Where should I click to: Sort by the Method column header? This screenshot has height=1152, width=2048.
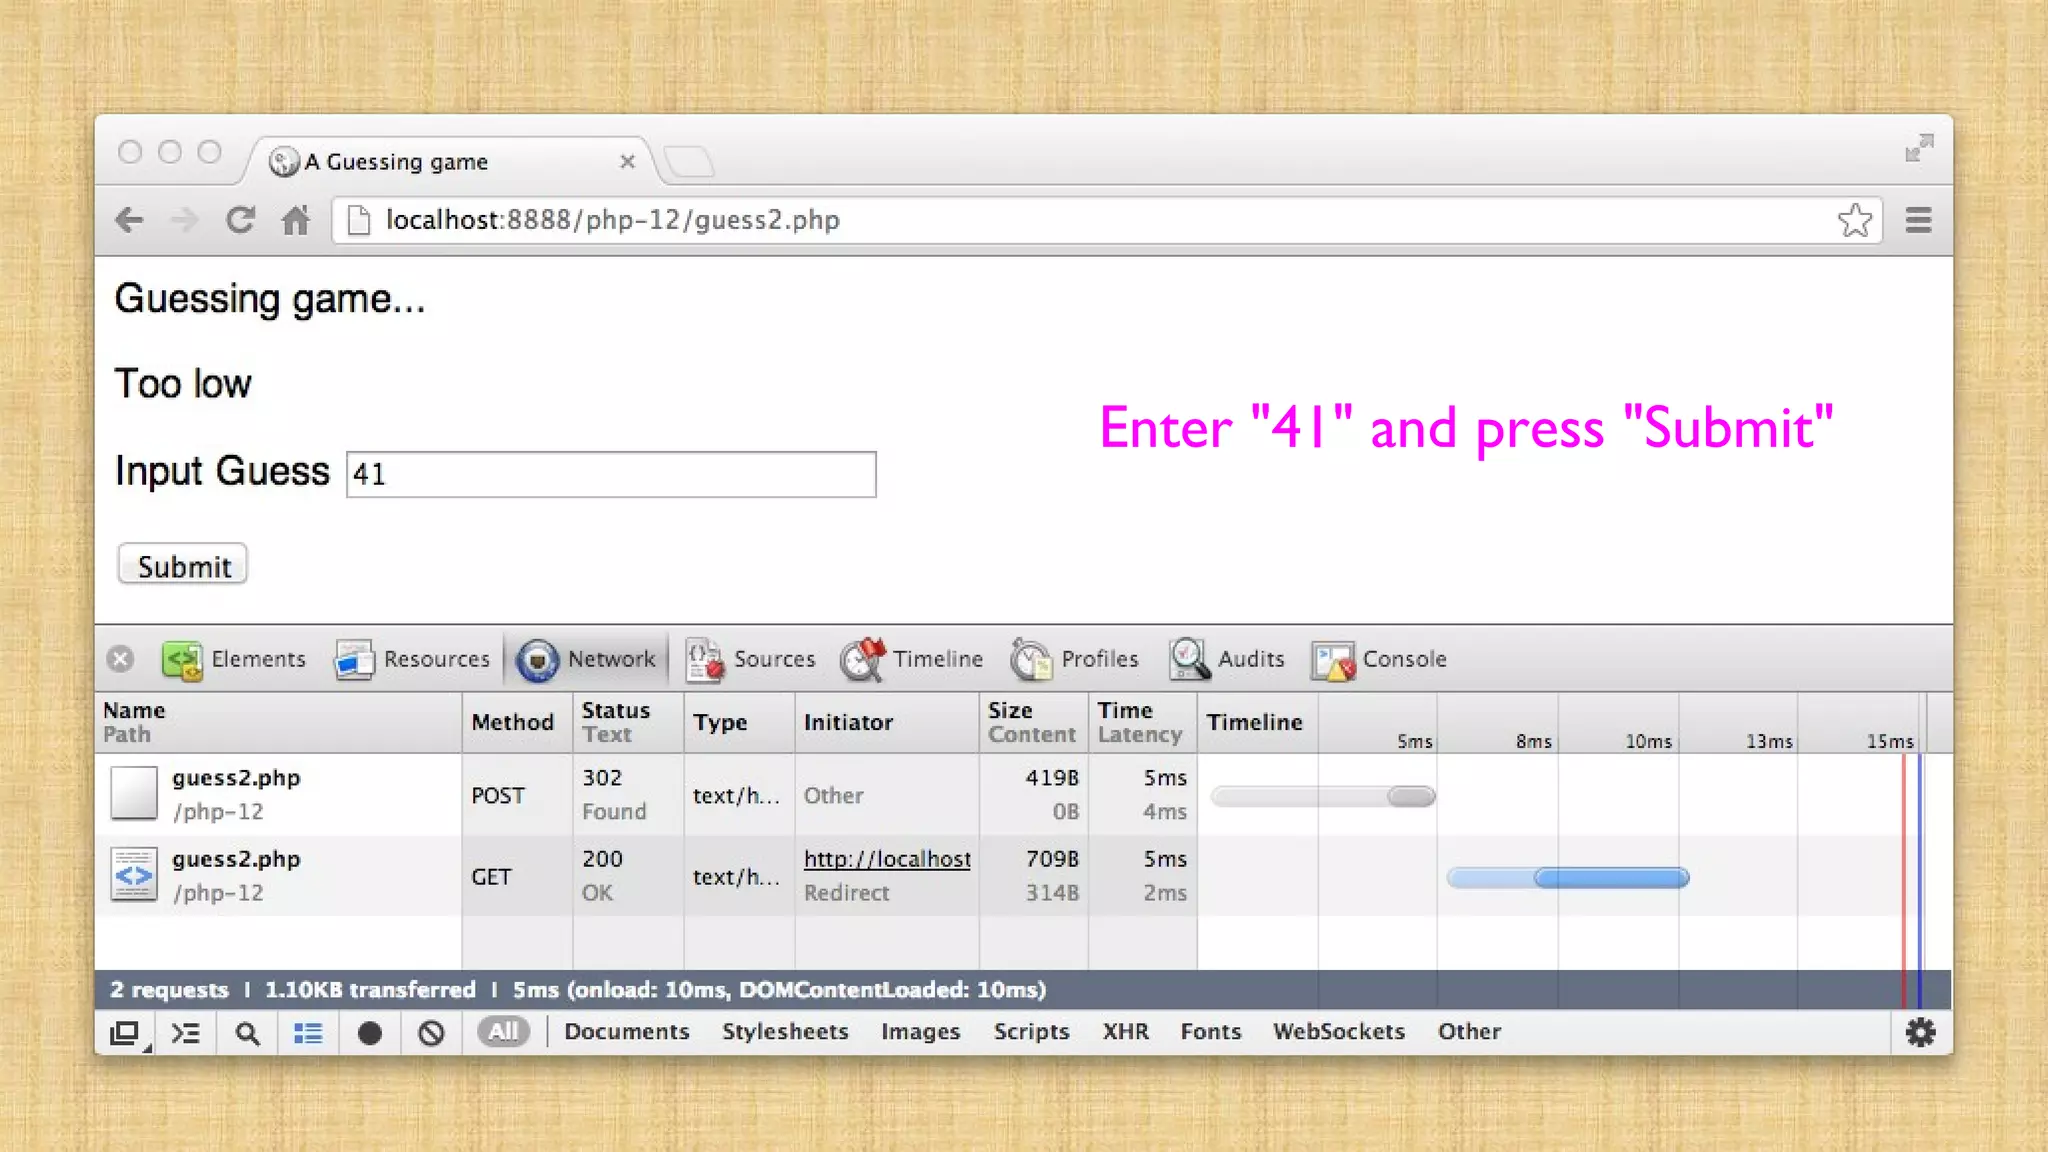point(517,722)
